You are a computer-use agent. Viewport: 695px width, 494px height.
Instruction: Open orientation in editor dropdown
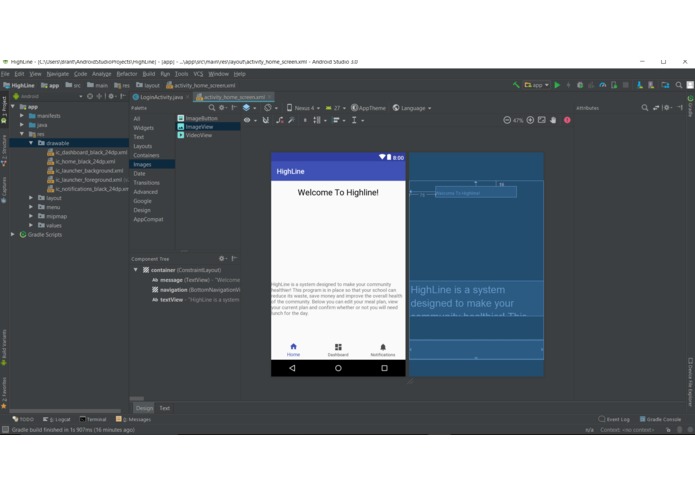270,108
